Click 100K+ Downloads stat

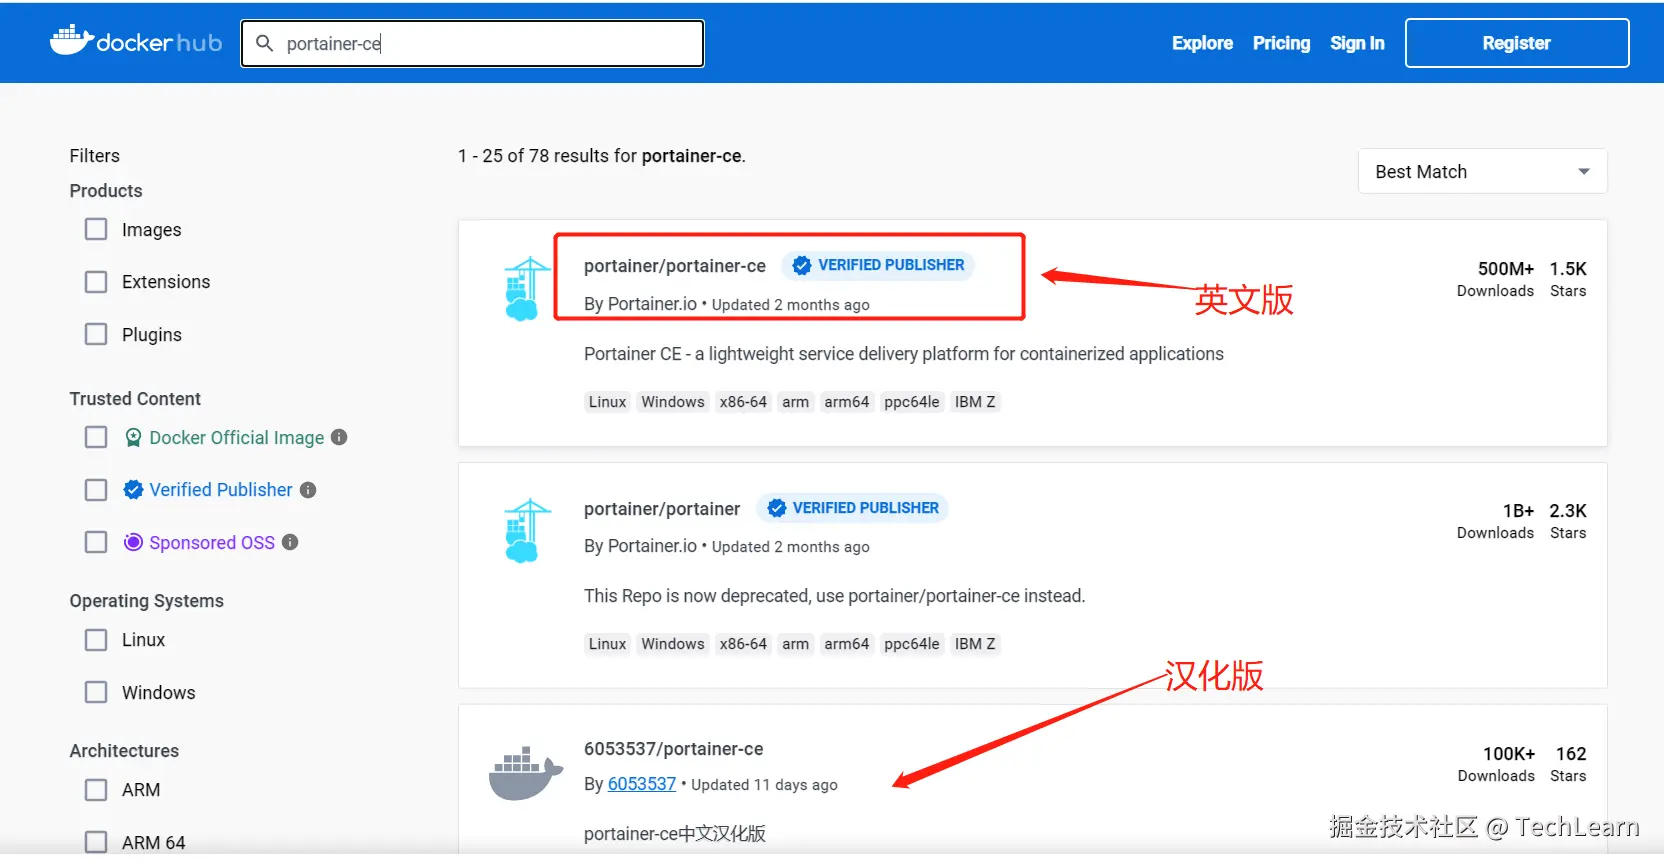click(x=1496, y=764)
